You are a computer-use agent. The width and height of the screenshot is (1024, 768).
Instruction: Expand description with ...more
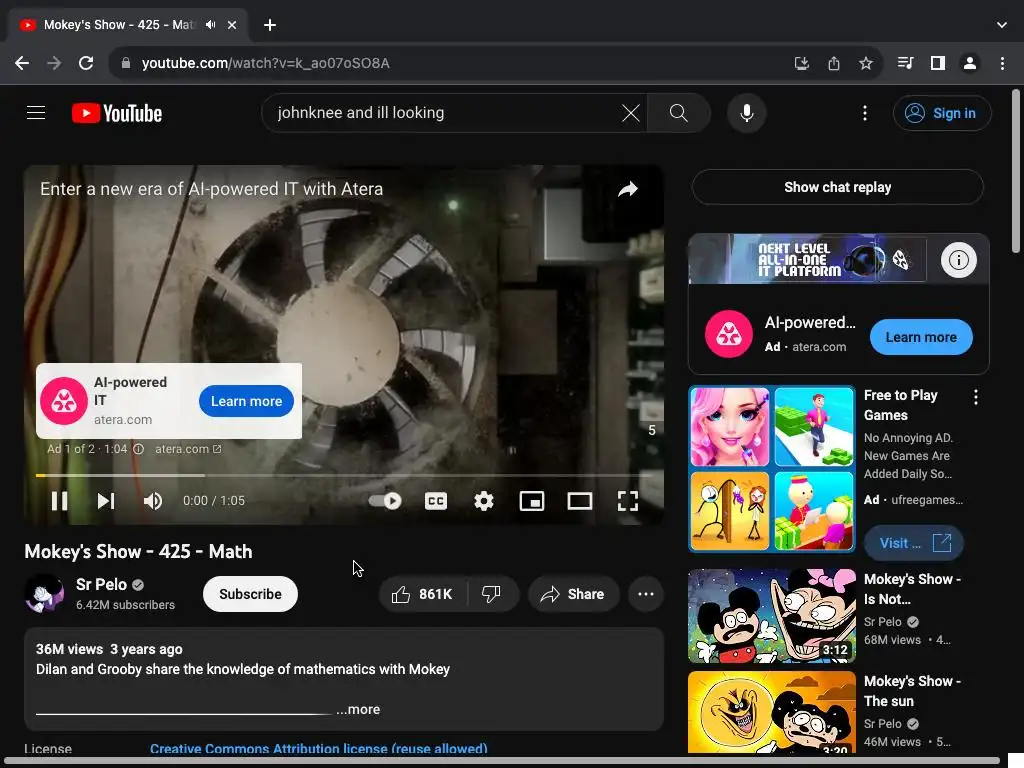[x=358, y=709]
